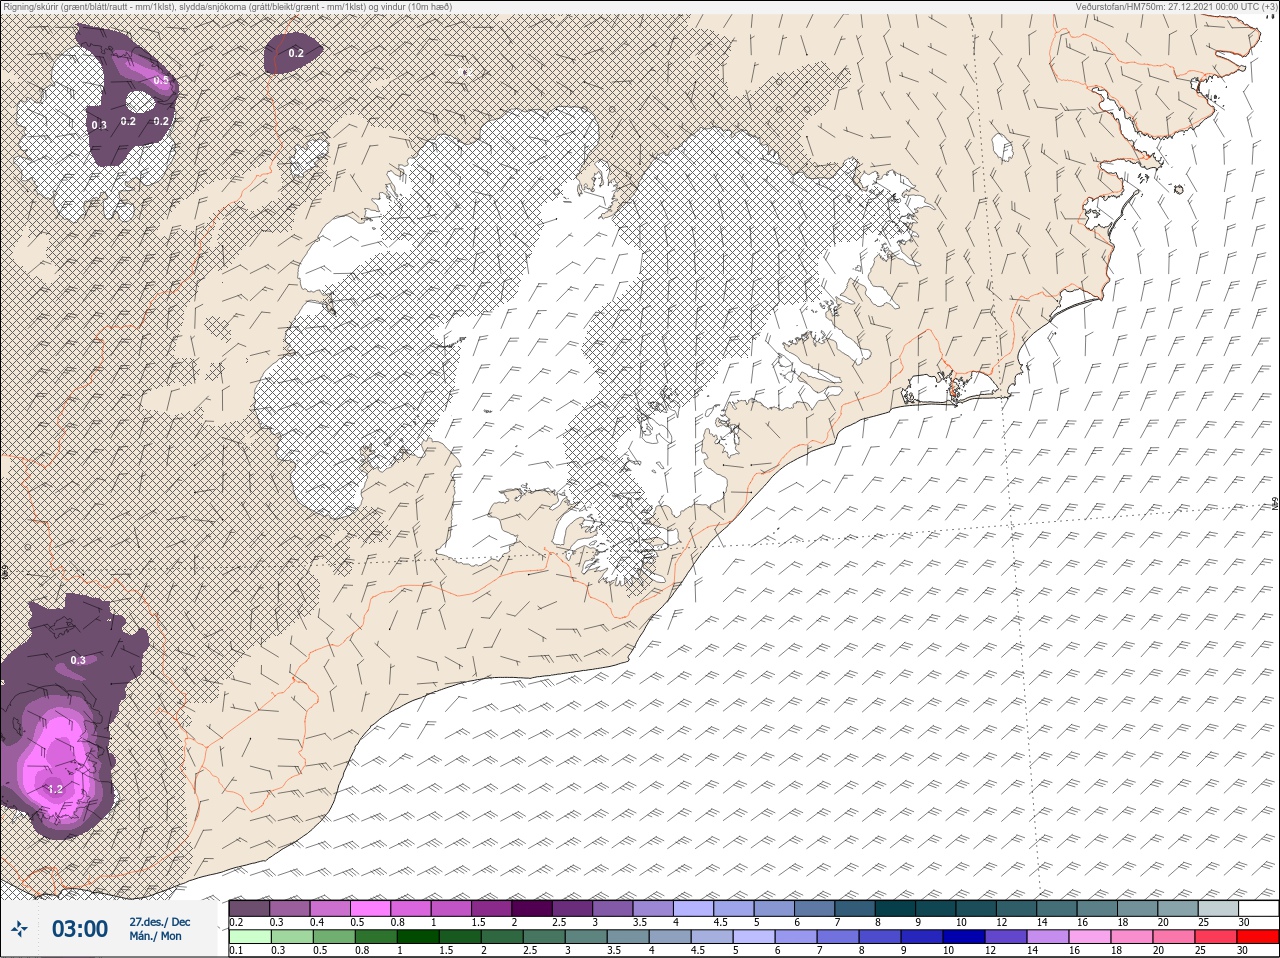The width and height of the screenshot is (1280, 958).
Task: Click the palest green lower swatch at 0.1
Action: 249,937
